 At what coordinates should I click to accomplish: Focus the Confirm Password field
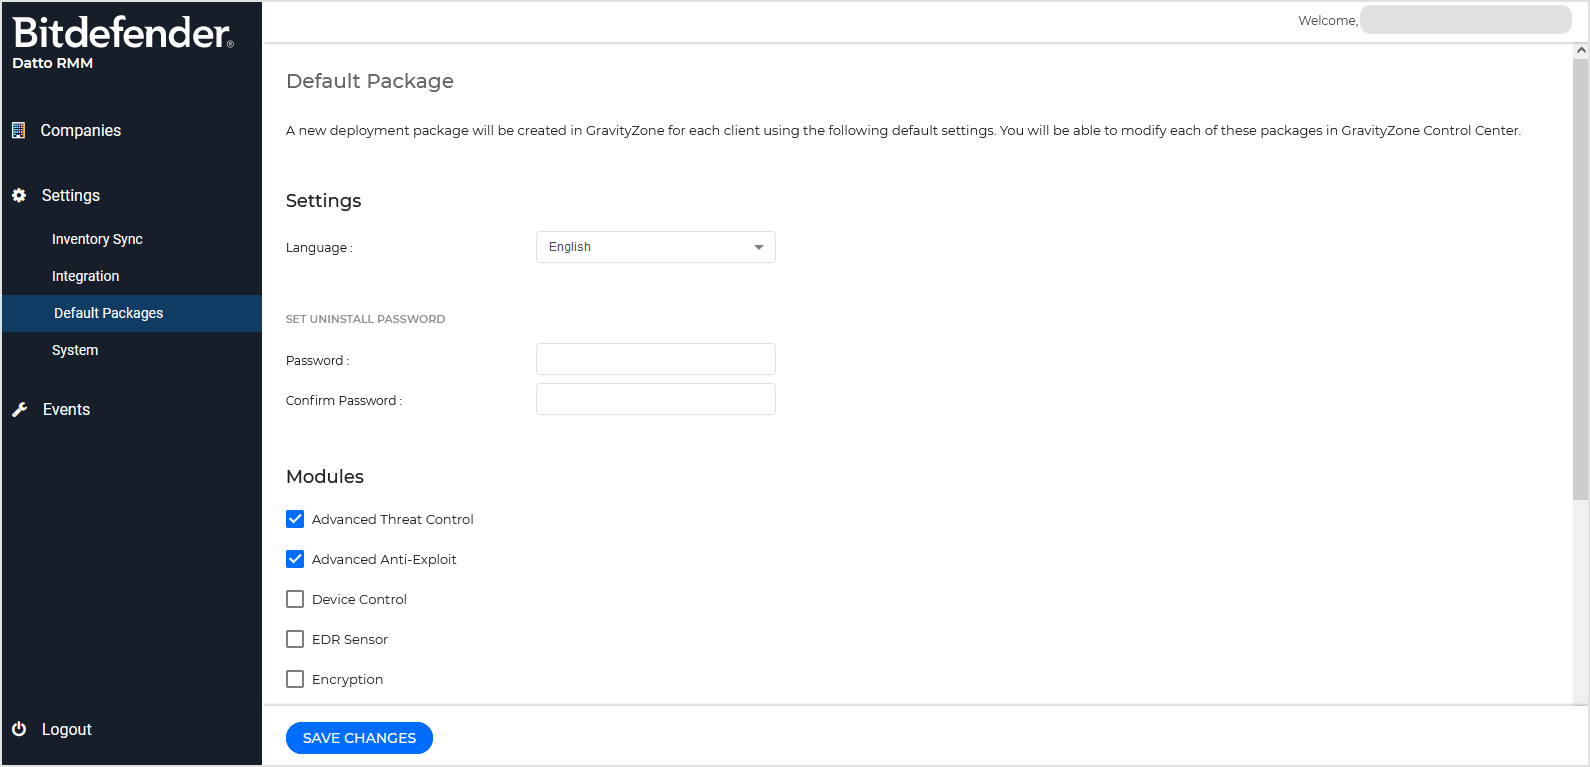pyautogui.click(x=656, y=399)
